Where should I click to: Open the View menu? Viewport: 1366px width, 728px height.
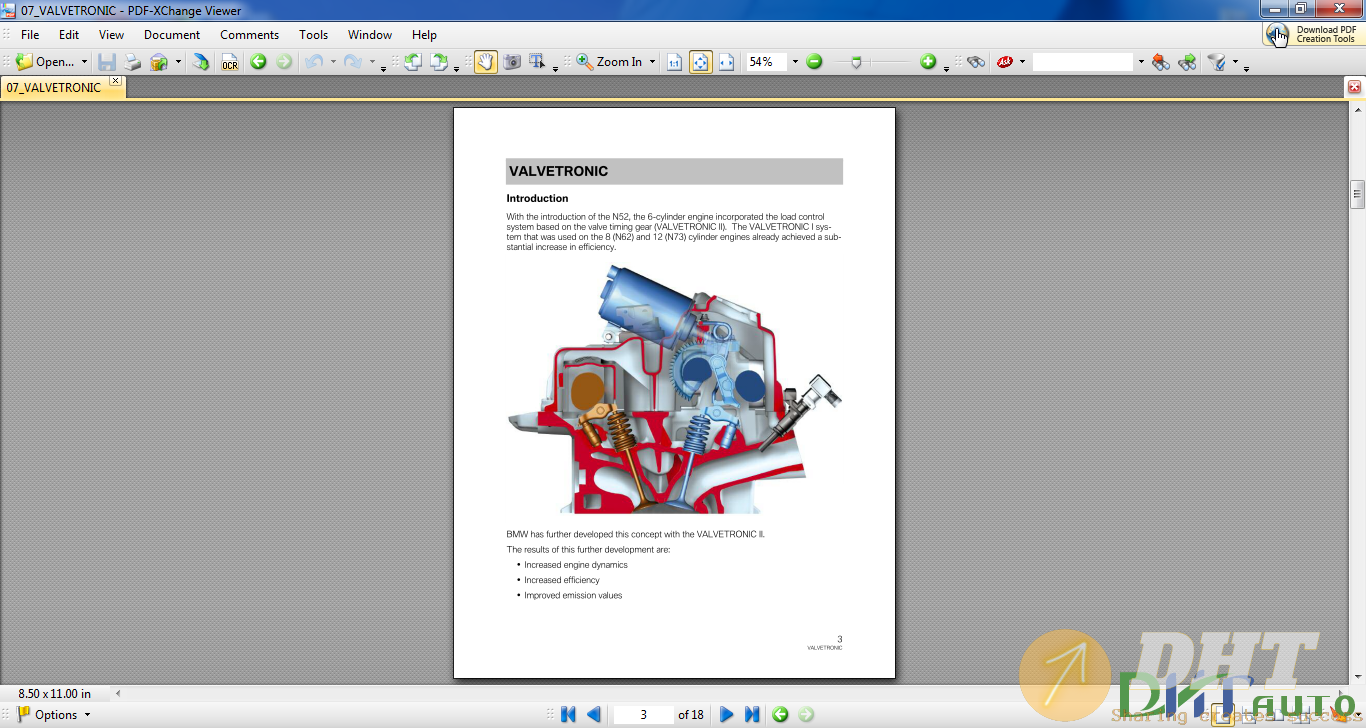pos(111,34)
